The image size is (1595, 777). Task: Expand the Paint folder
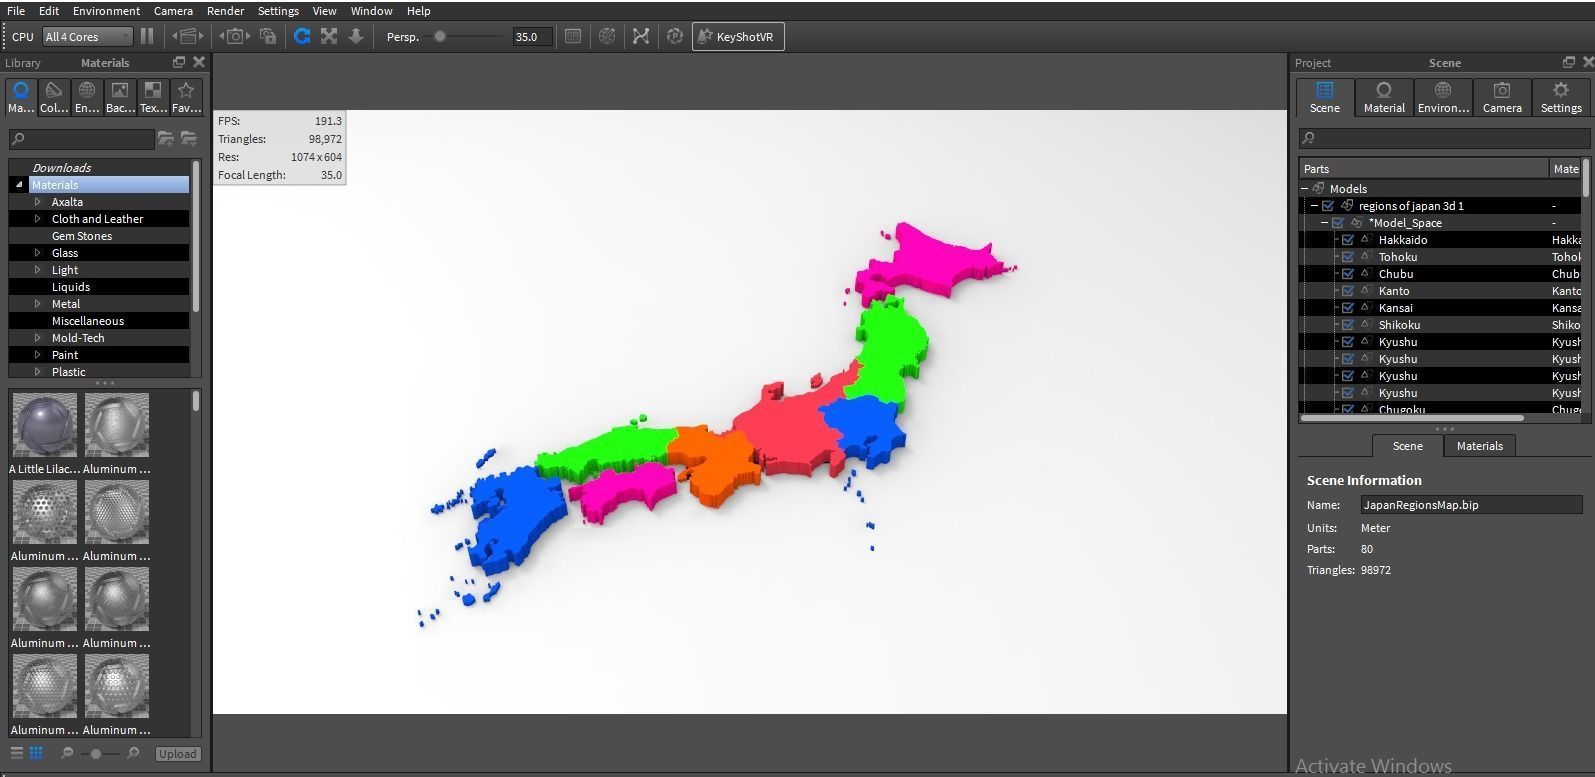click(38, 355)
